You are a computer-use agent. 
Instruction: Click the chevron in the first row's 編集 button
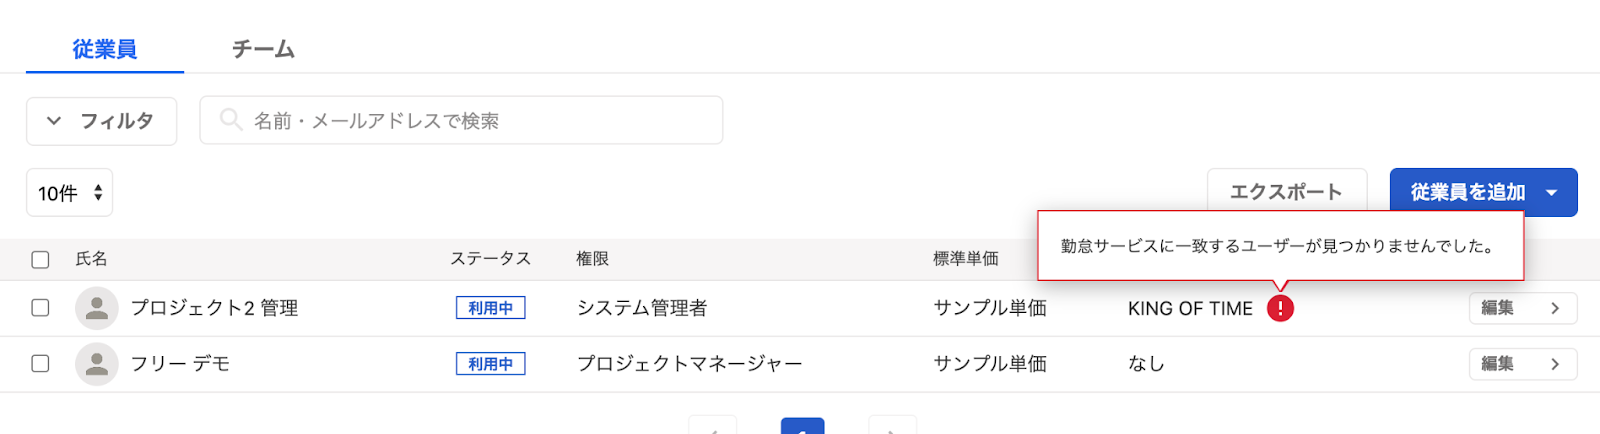(1555, 308)
